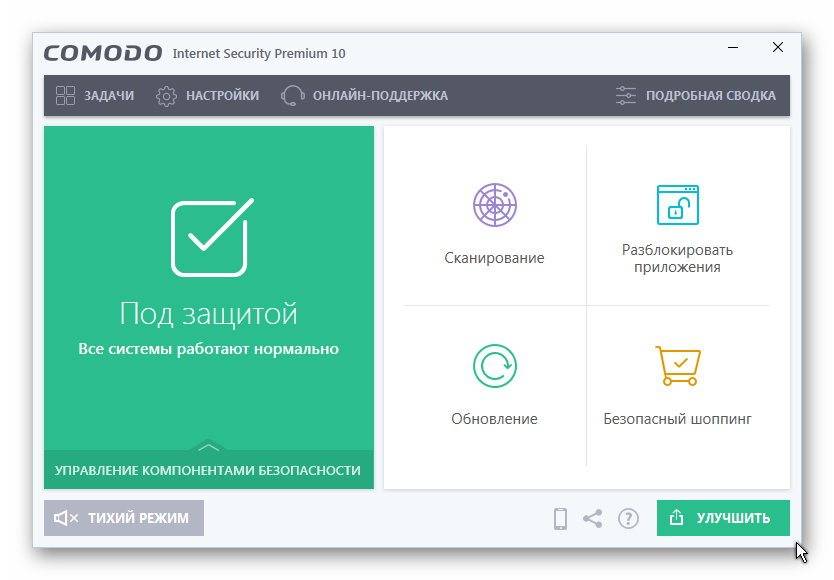This screenshot has width=834, height=580.
Task: Click the Сканирование radar icon
Action: 495,205
